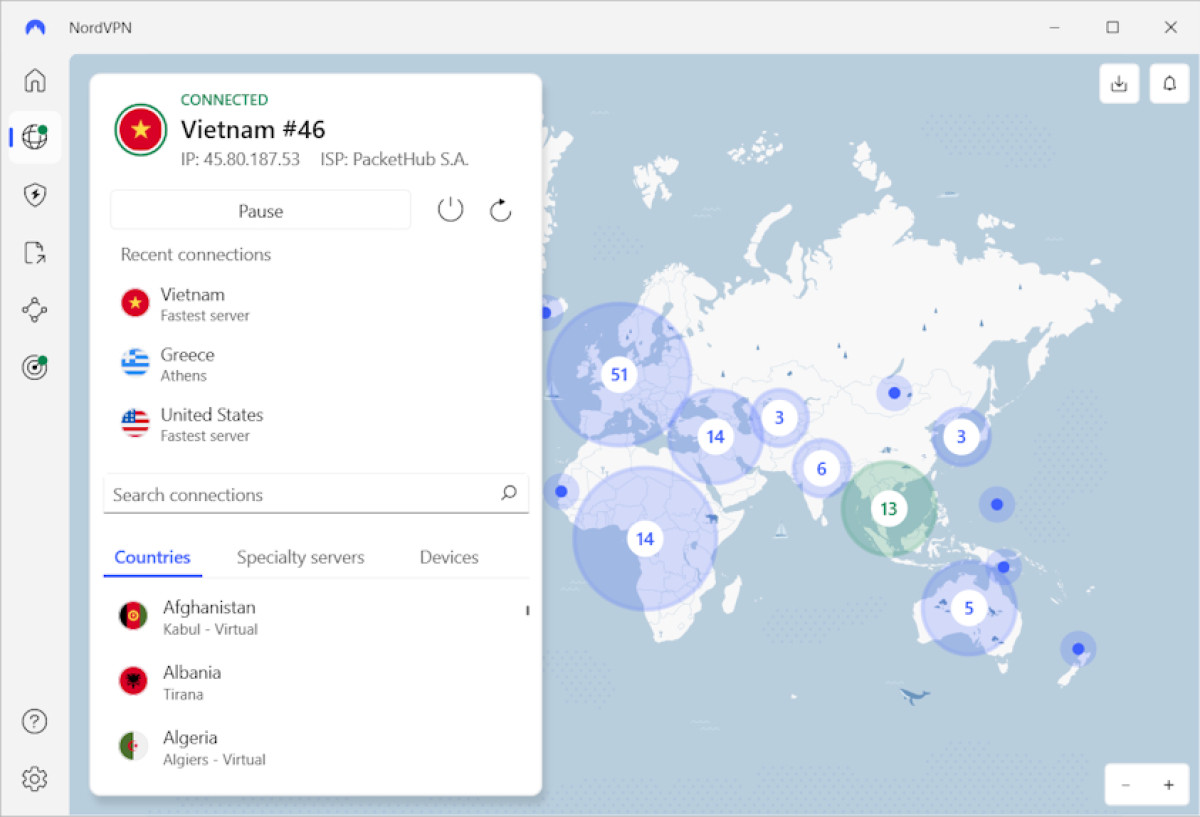Expand the Europe cluster with 51 servers
Screen dimensions: 1200x817
tap(619, 374)
